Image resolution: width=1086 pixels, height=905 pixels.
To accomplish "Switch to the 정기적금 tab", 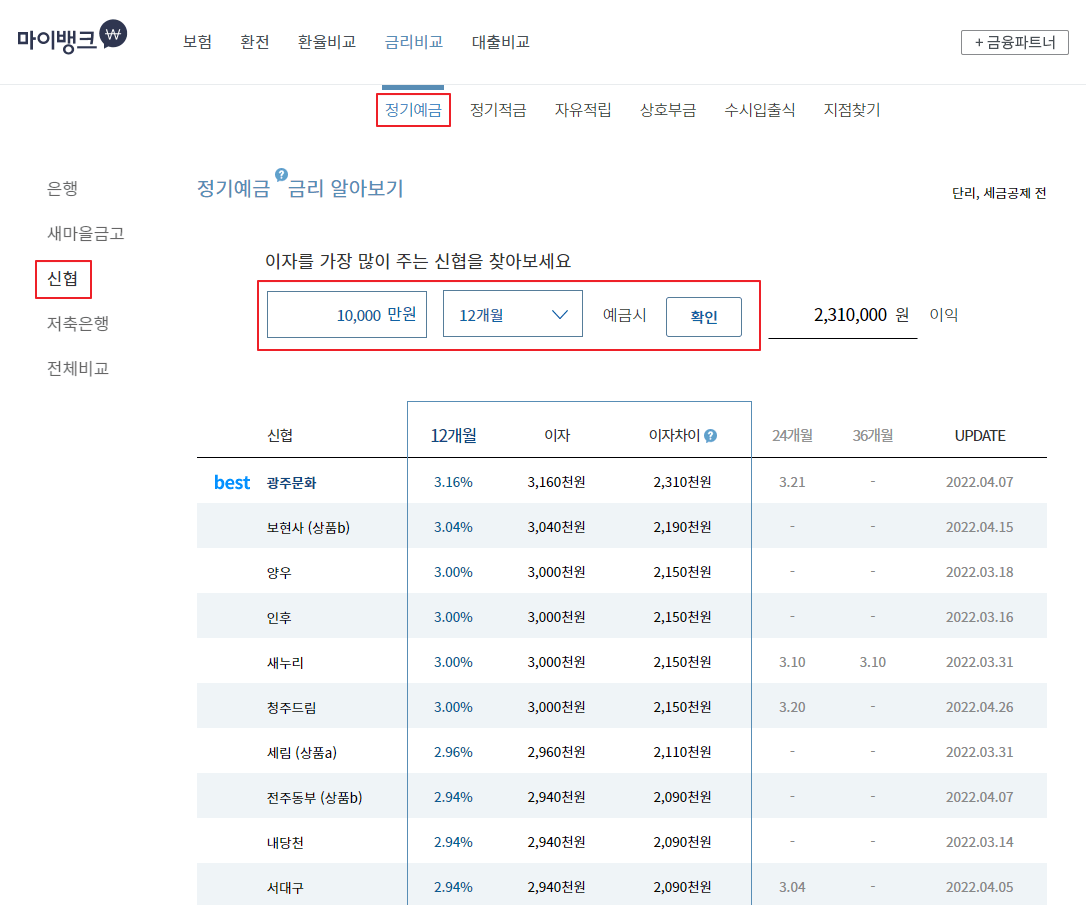I will [498, 109].
